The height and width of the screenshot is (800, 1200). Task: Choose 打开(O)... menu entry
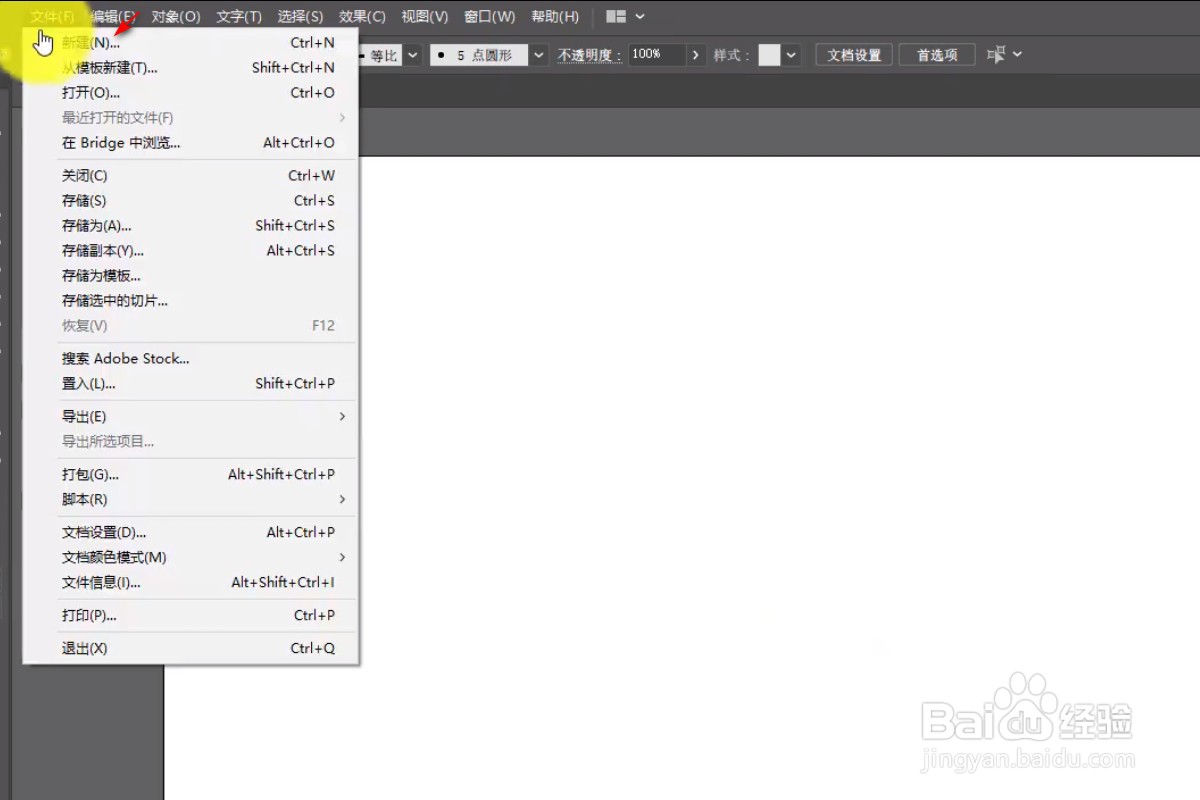click(190, 93)
